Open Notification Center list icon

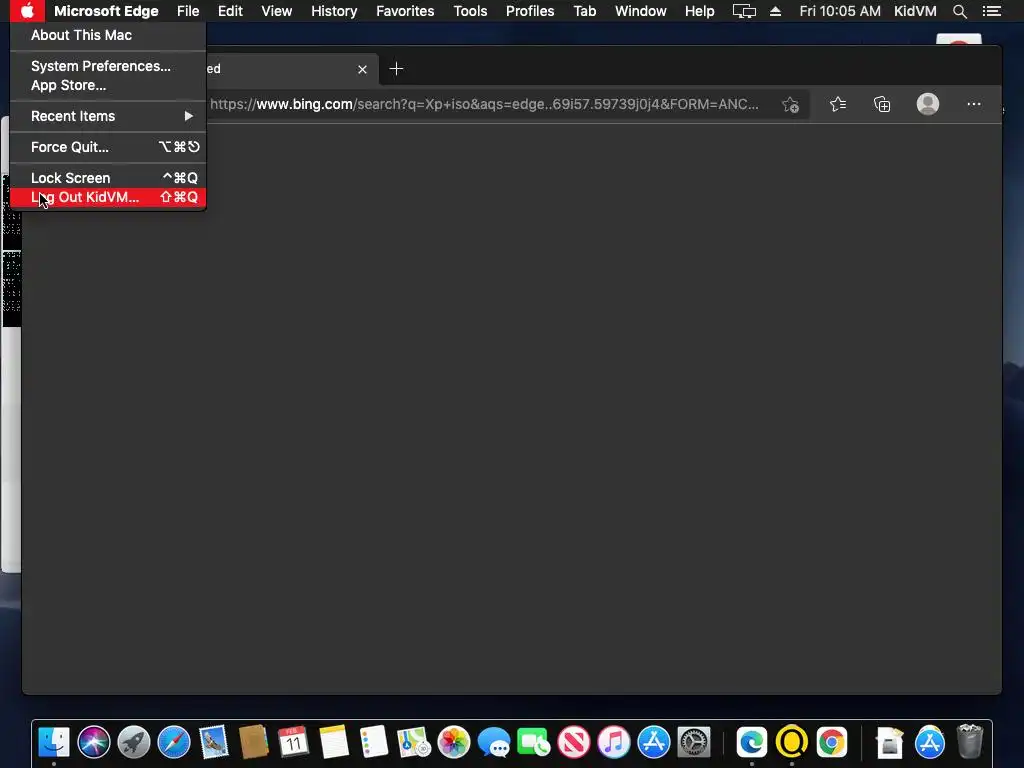click(991, 11)
